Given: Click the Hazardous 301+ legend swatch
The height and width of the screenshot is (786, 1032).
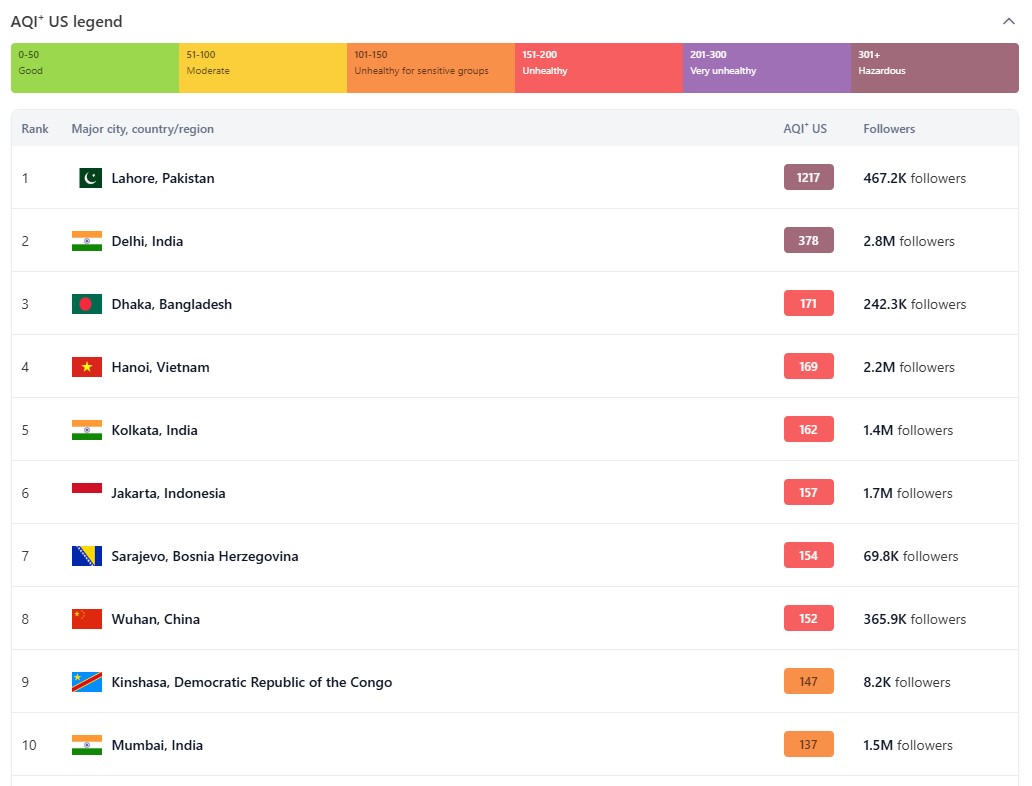Looking at the screenshot, I should (934, 68).
